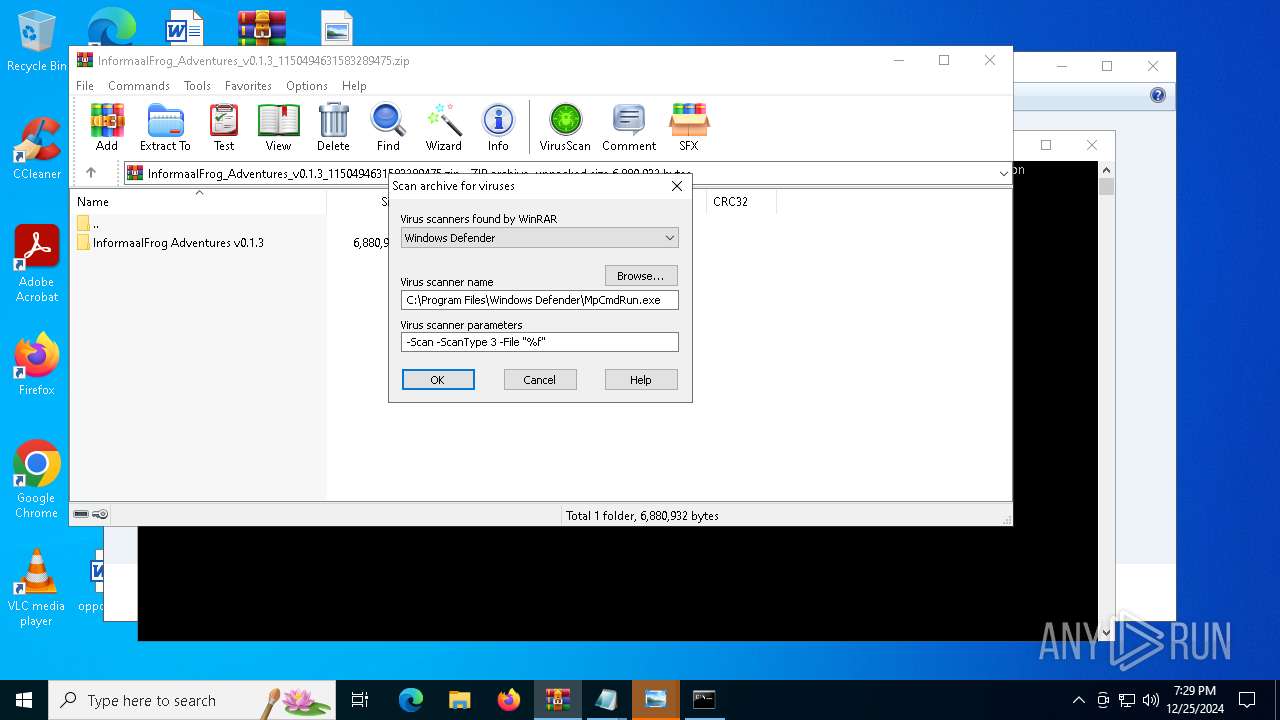Click the Extract To toolbar icon
This screenshot has height=720, width=1280.
click(165, 127)
